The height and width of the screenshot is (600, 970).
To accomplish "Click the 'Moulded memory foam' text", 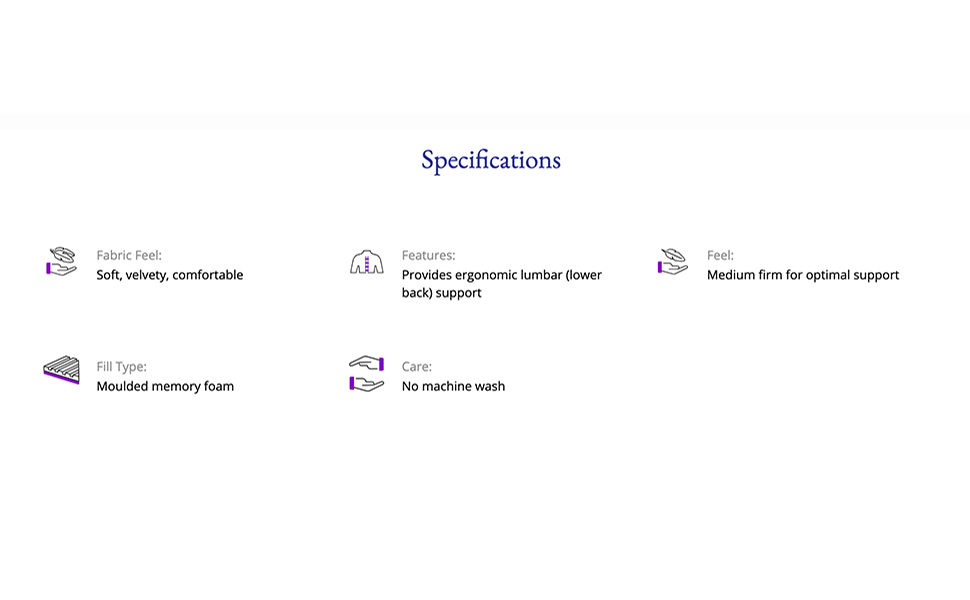I will [165, 386].
